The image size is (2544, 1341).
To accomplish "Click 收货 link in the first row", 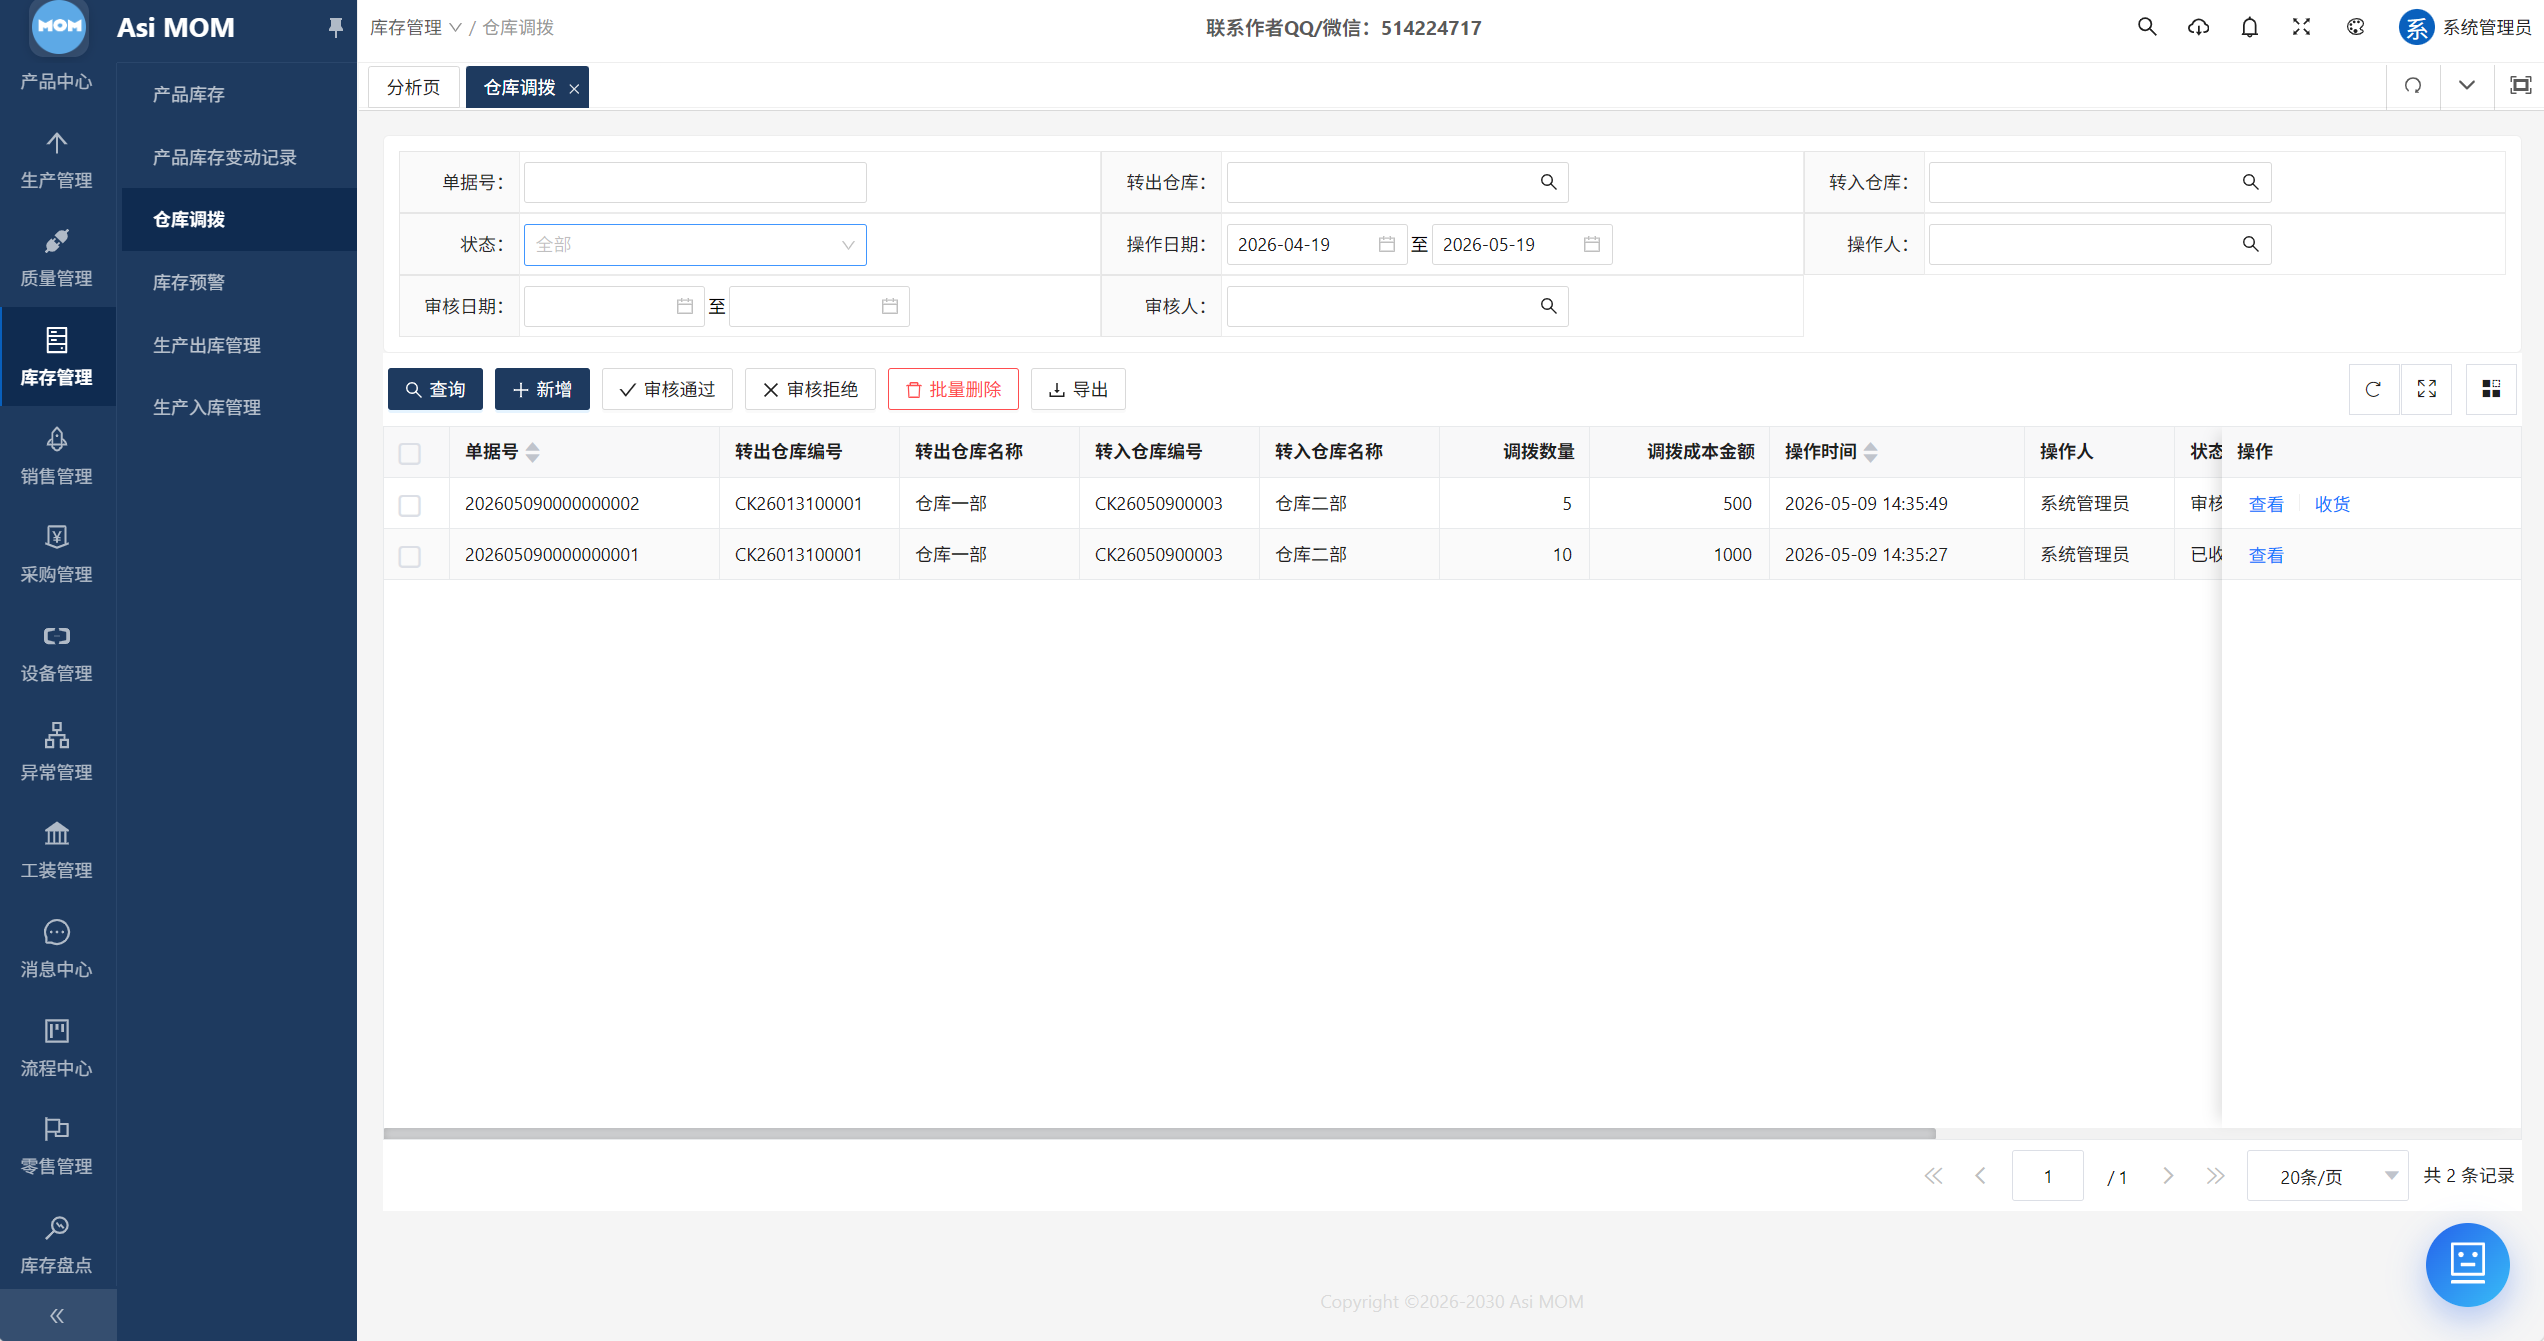I will tap(2332, 504).
